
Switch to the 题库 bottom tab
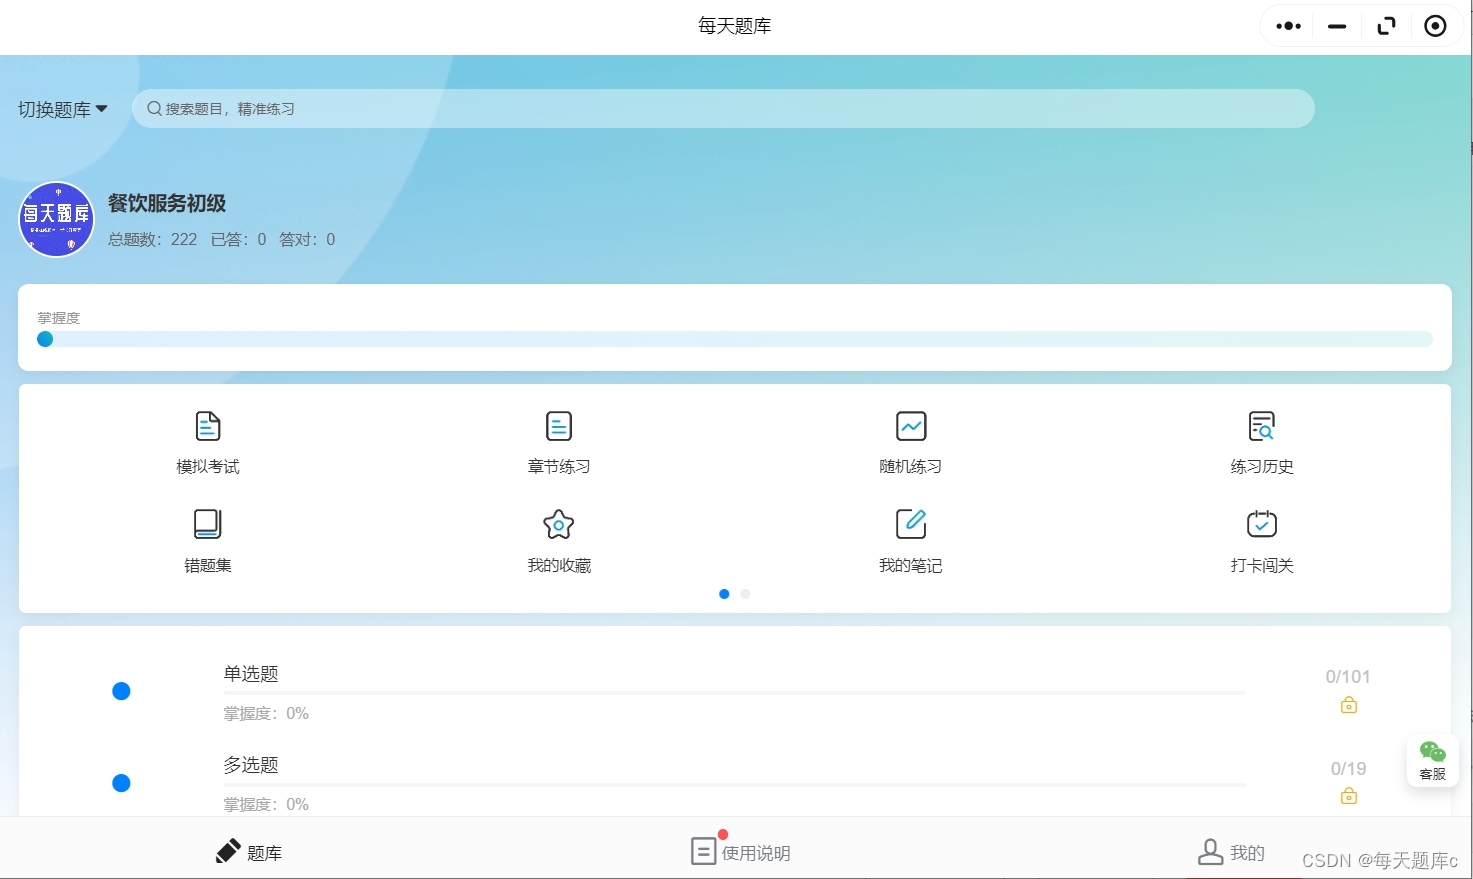point(249,852)
